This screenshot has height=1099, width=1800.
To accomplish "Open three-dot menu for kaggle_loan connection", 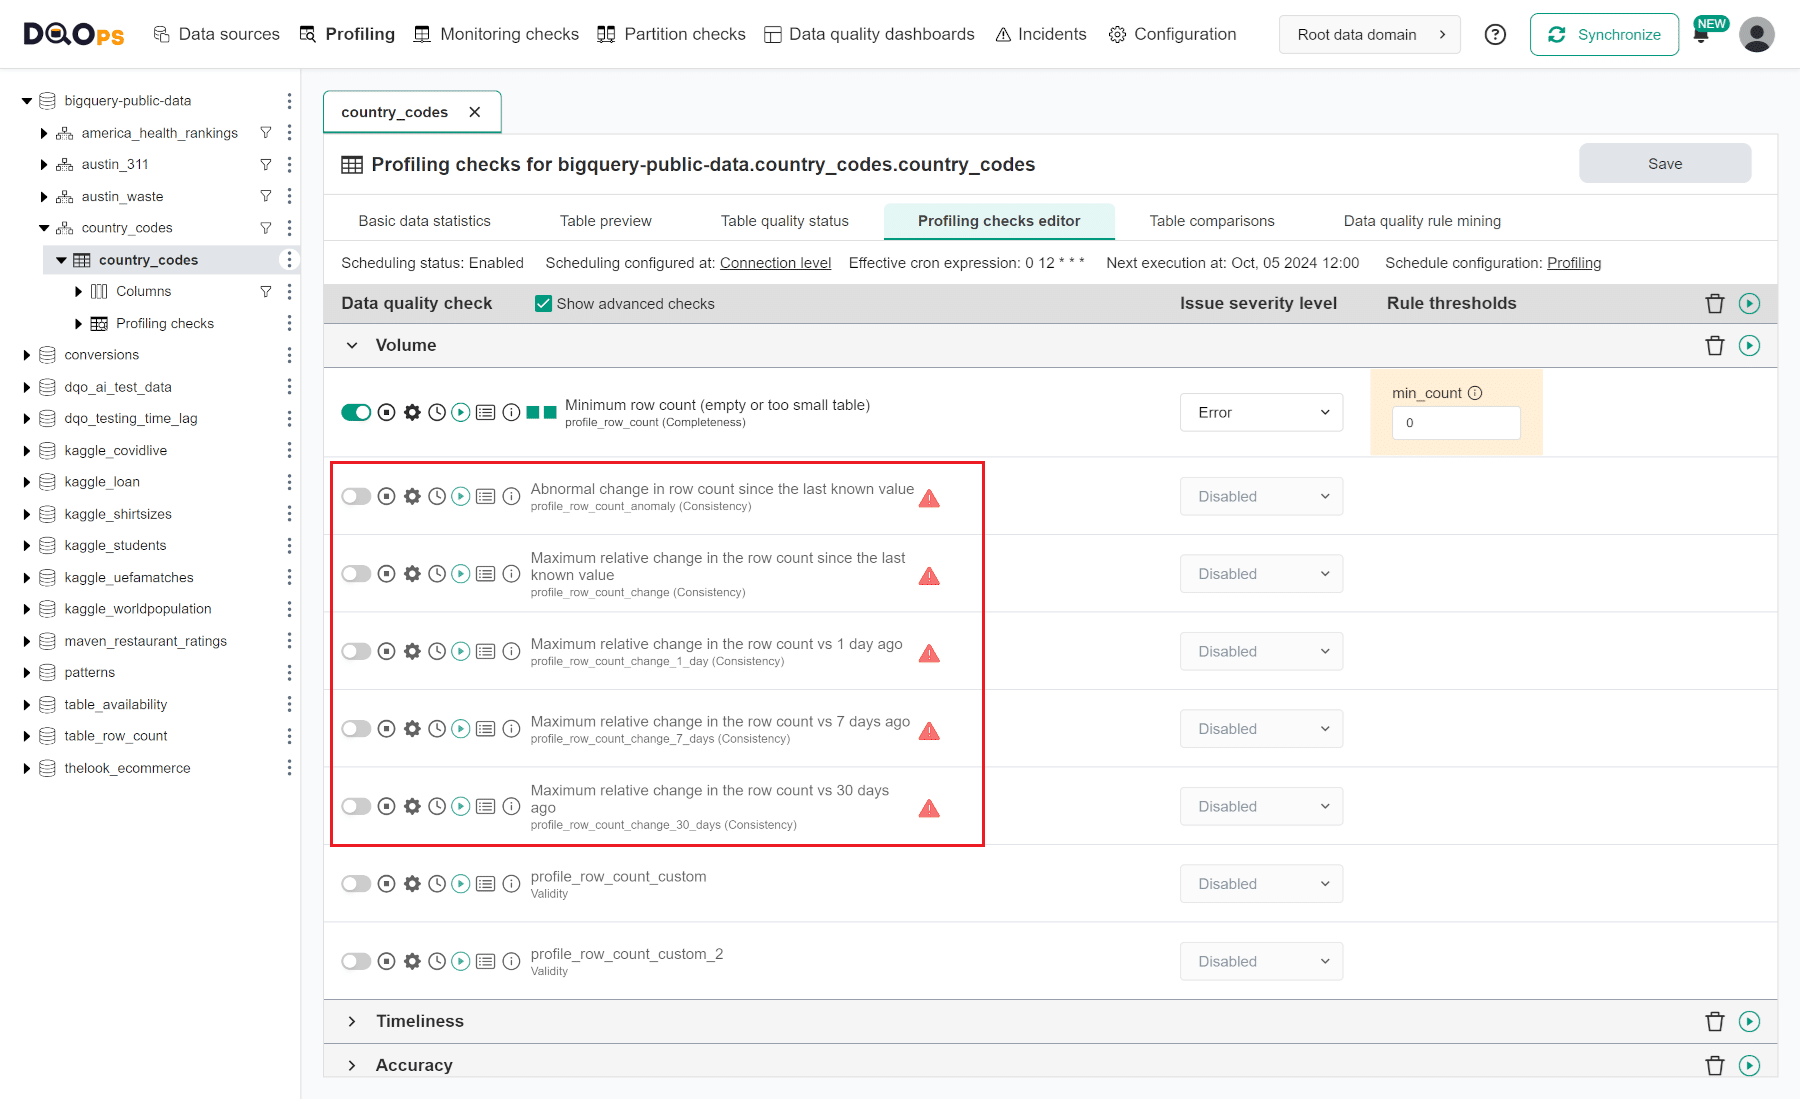I will click(289, 482).
